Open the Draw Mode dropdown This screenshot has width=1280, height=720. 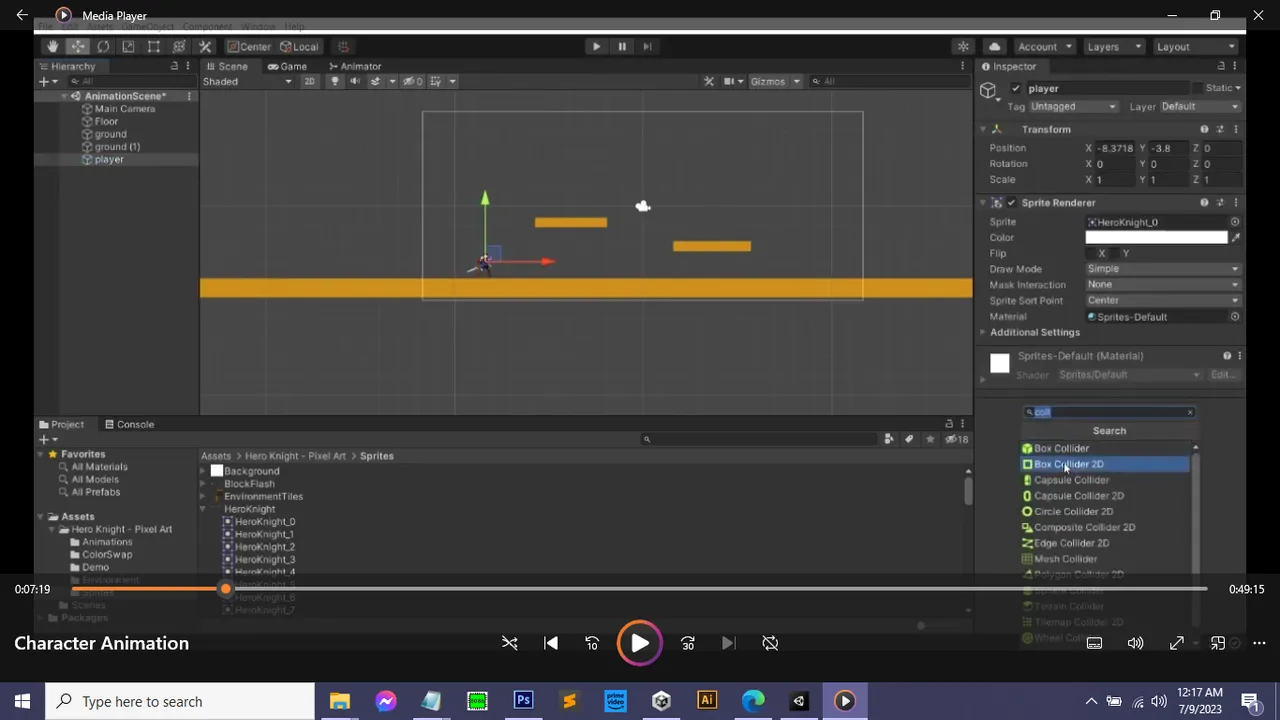point(1163,269)
